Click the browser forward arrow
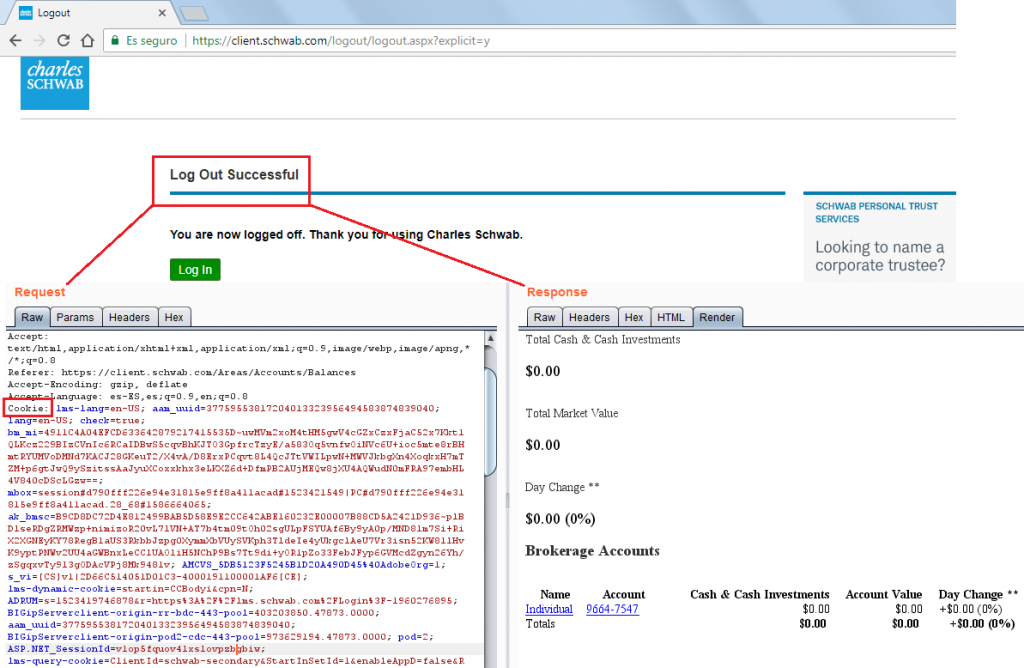The width and height of the screenshot is (1024, 668). (39, 40)
